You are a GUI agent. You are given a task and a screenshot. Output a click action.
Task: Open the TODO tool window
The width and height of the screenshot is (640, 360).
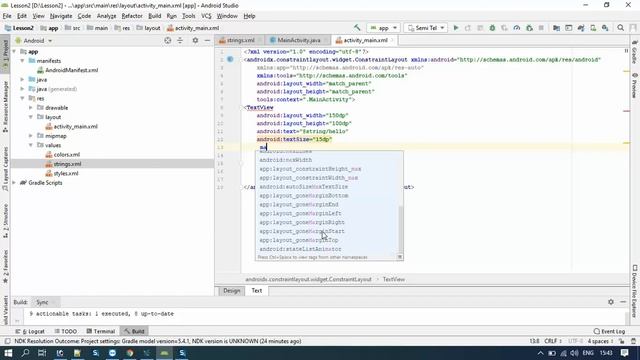65,331
